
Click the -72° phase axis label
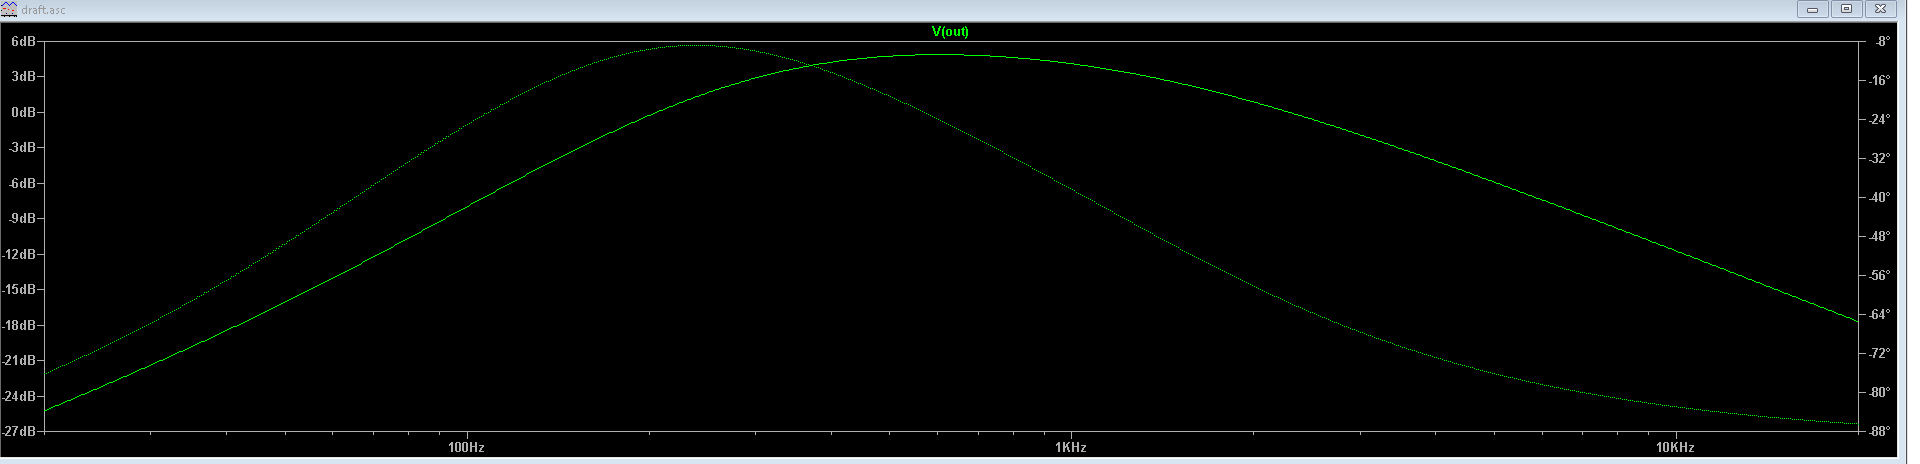click(x=1880, y=353)
